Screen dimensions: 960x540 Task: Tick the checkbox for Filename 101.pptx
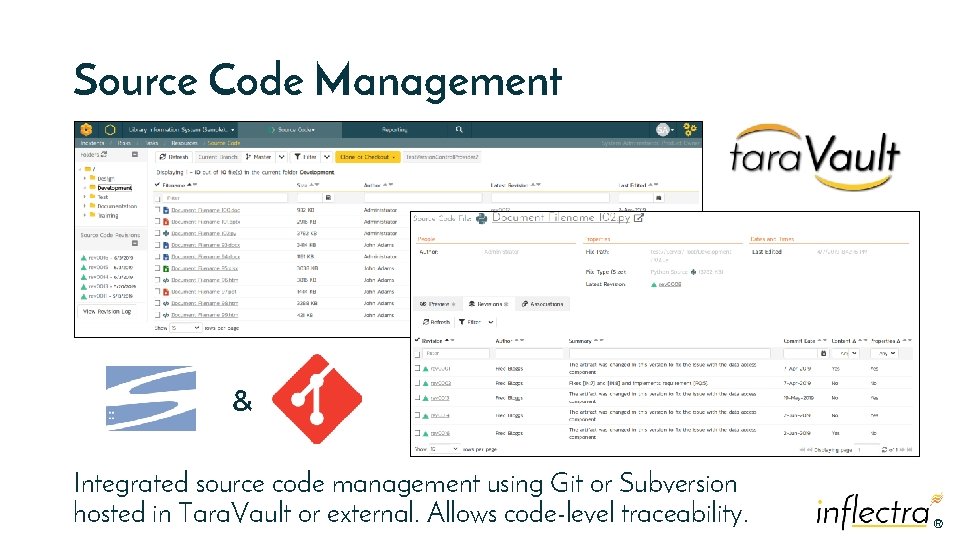tap(157, 222)
